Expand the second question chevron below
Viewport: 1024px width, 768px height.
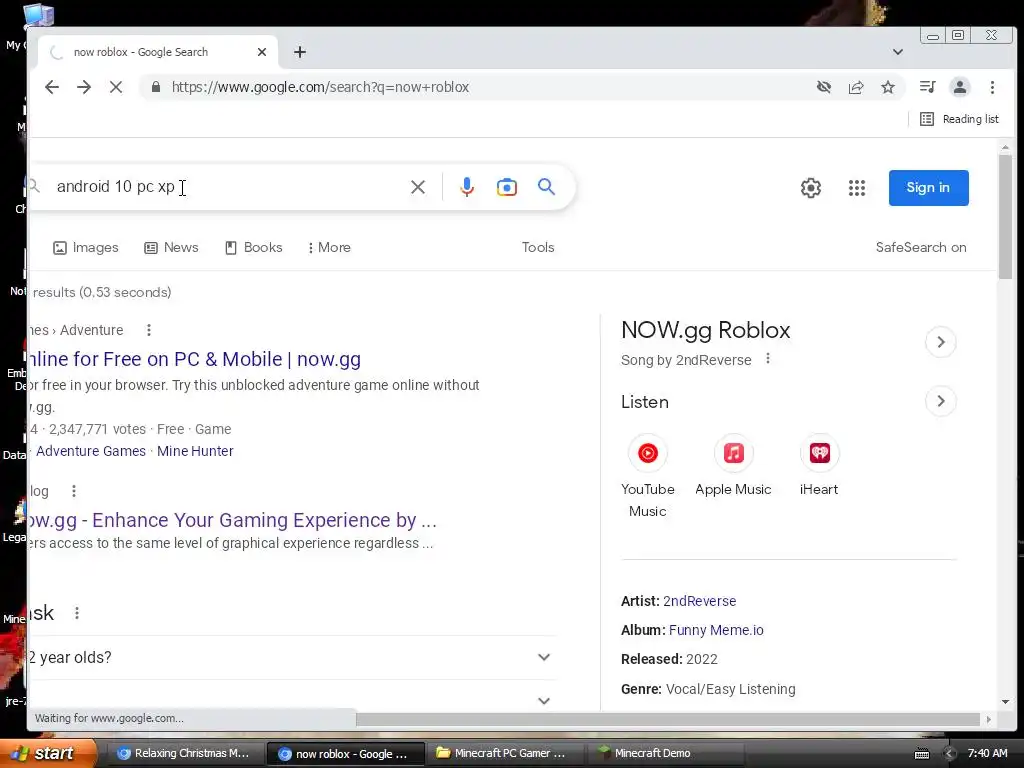(x=543, y=701)
